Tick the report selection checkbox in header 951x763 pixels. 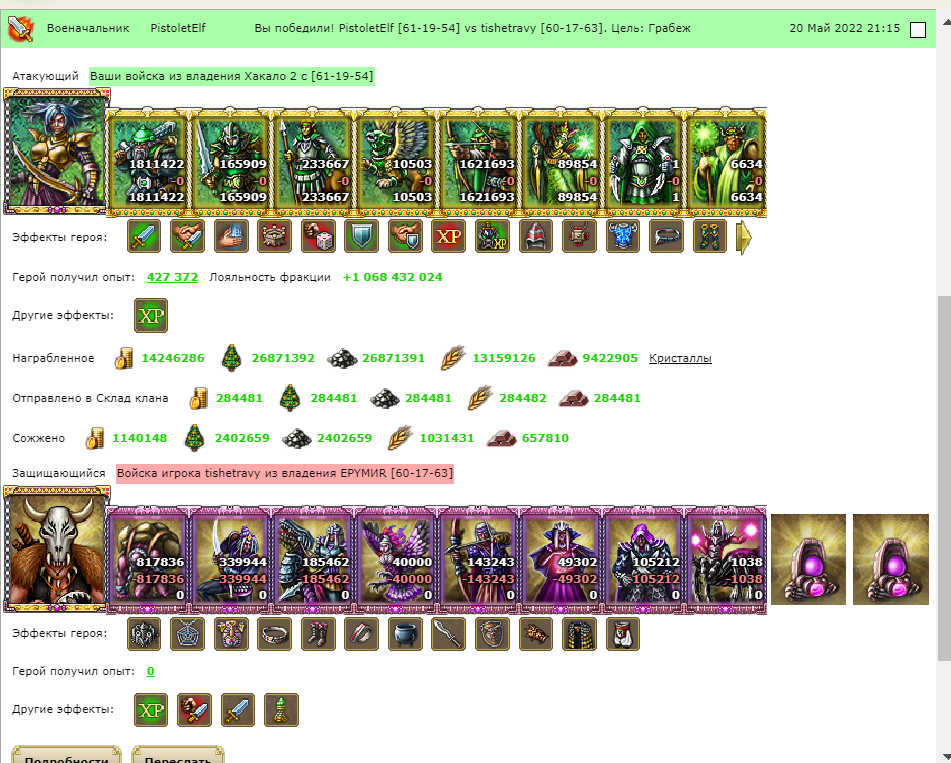pyautogui.click(x=918, y=30)
